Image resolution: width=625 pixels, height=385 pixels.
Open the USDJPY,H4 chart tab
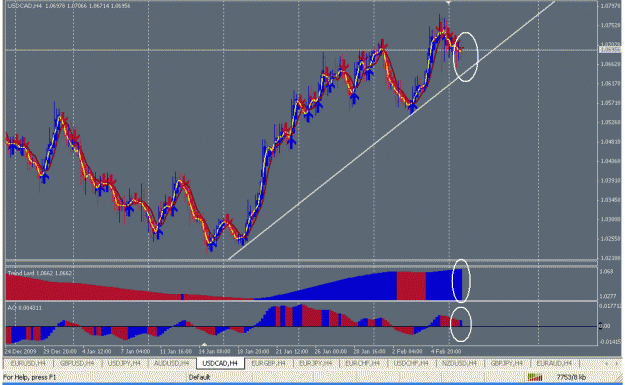[x=124, y=363]
